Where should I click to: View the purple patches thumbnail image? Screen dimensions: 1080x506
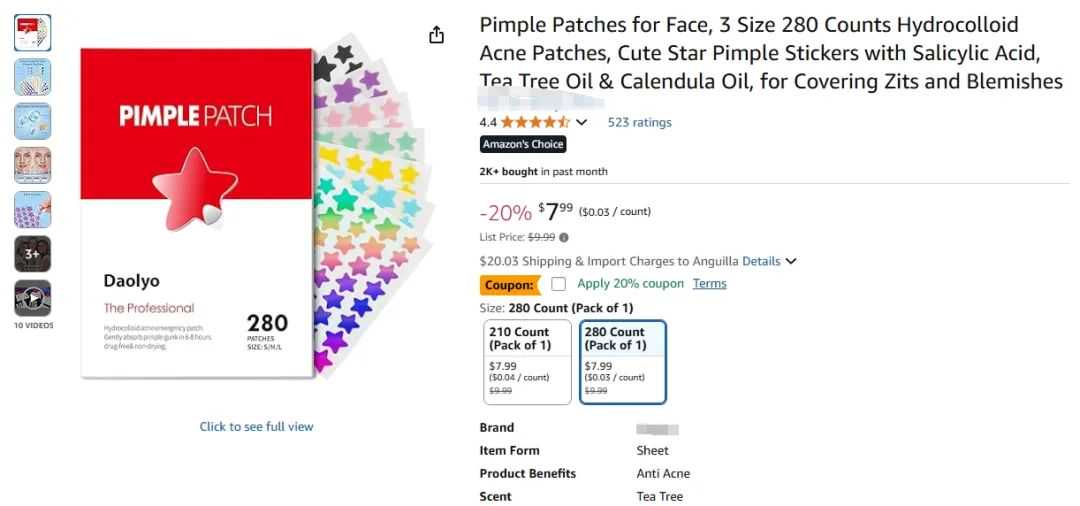(32, 210)
